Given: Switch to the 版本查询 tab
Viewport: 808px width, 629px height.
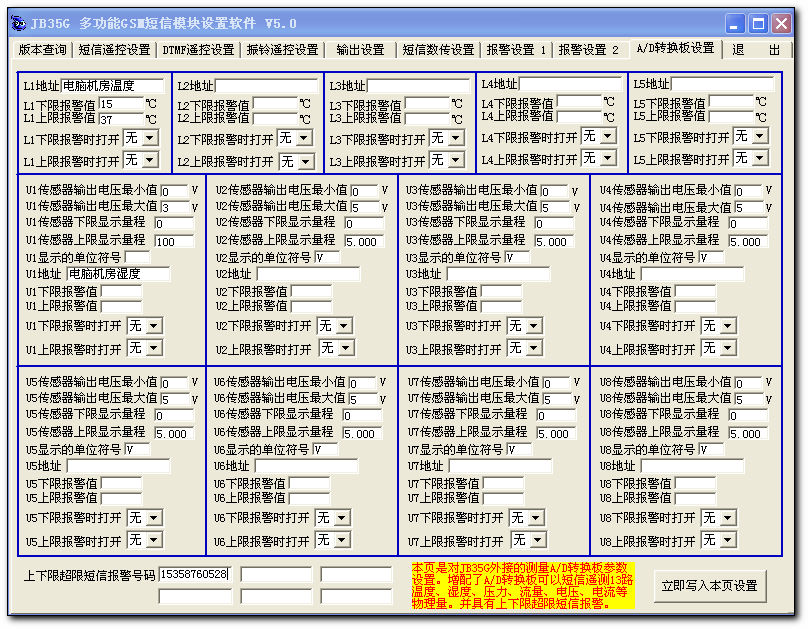Looking at the screenshot, I should click(43, 50).
